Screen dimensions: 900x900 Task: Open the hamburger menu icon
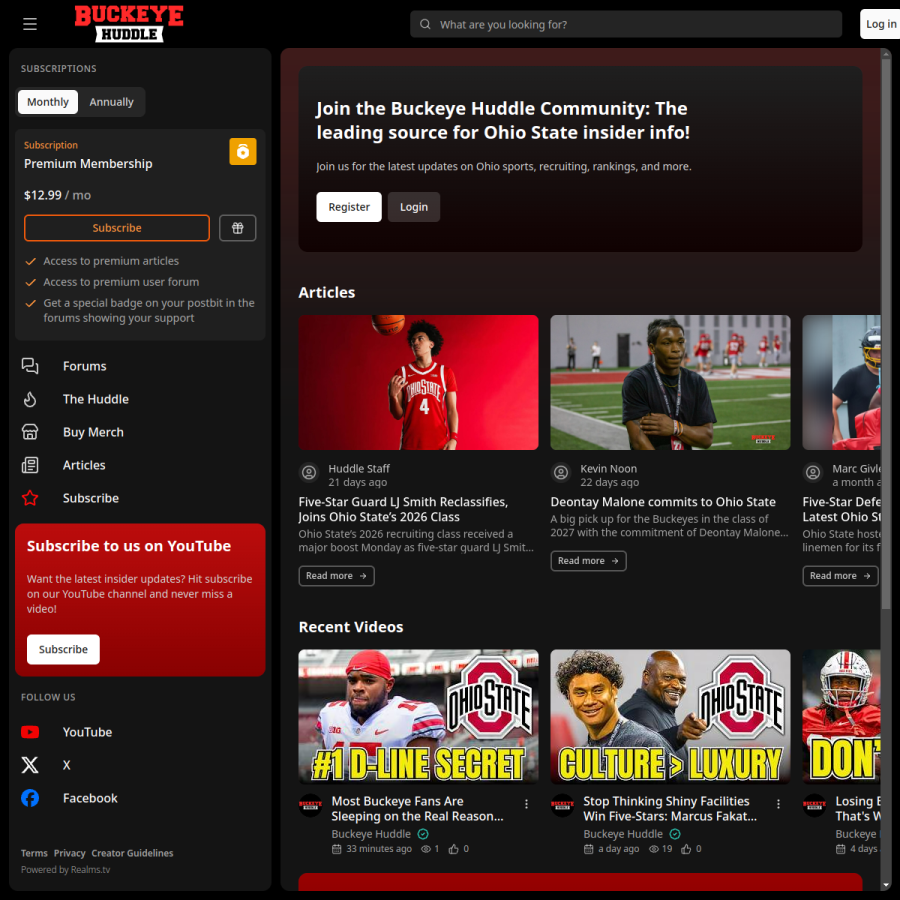click(x=30, y=24)
